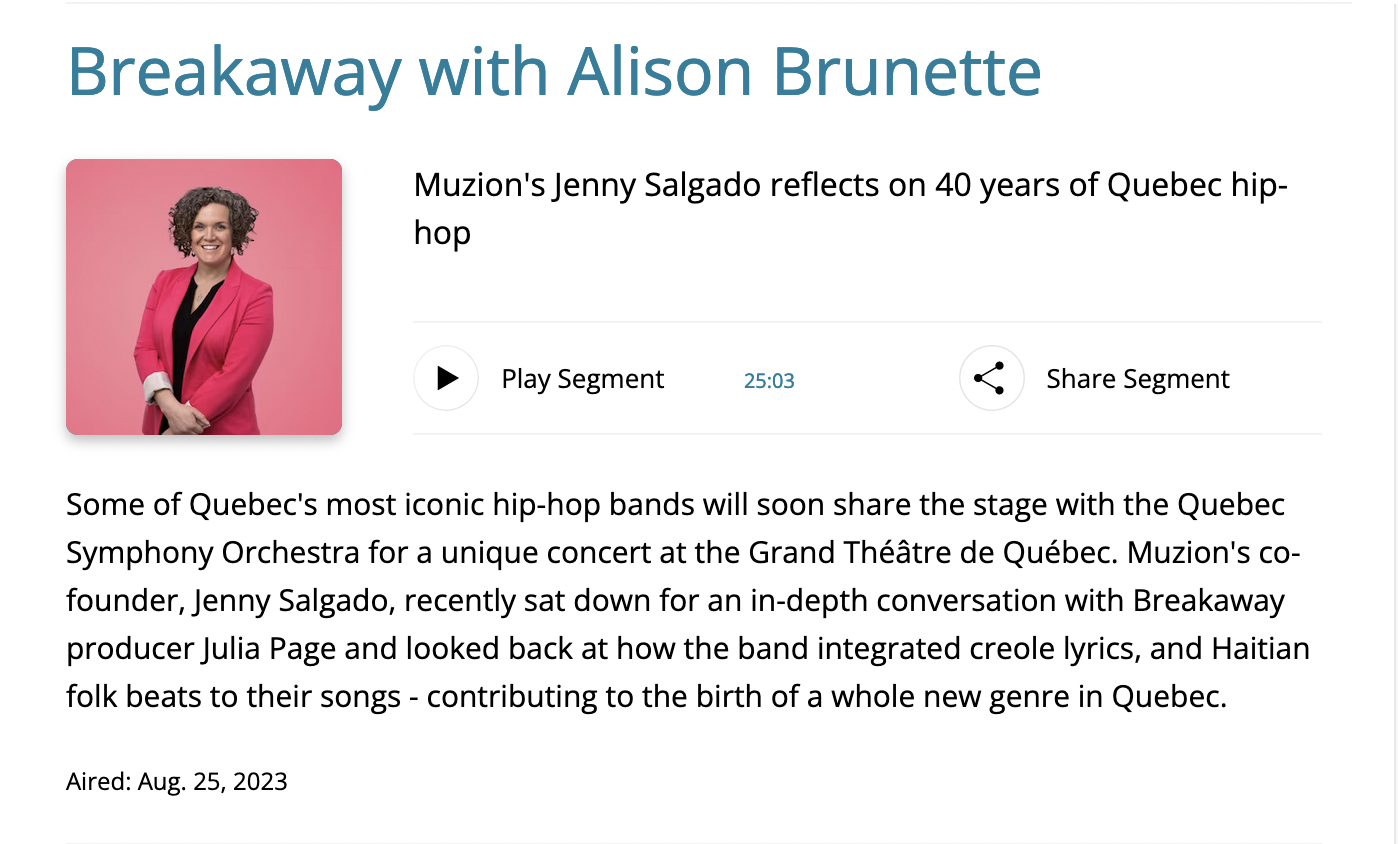Click the description's first line about iconic hip-hop bands
The width and height of the screenshot is (1398, 844).
click(675, 504)
